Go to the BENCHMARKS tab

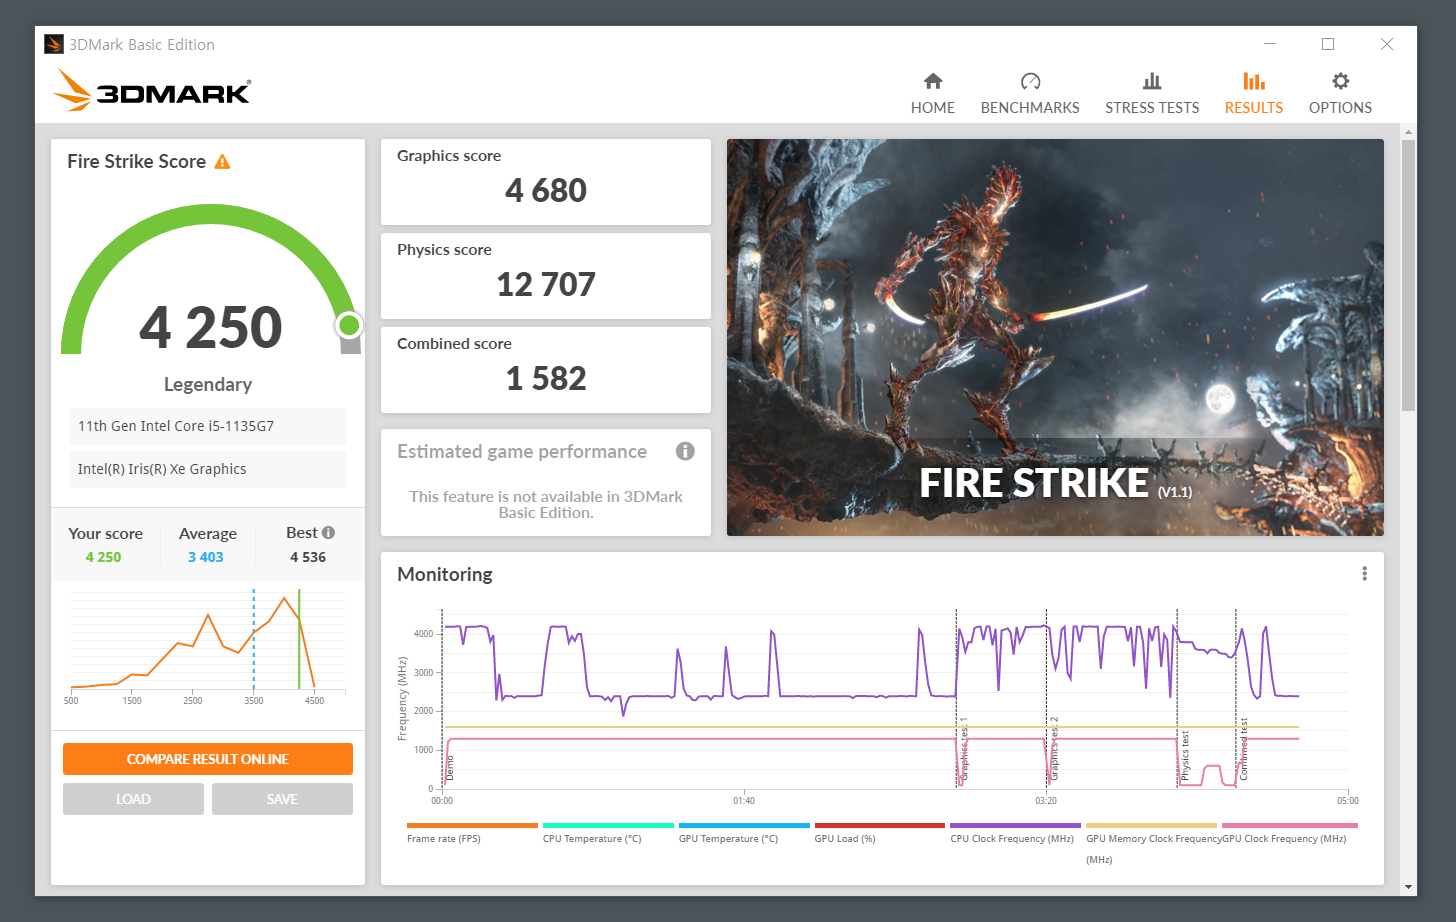[x=1030, y=93]
